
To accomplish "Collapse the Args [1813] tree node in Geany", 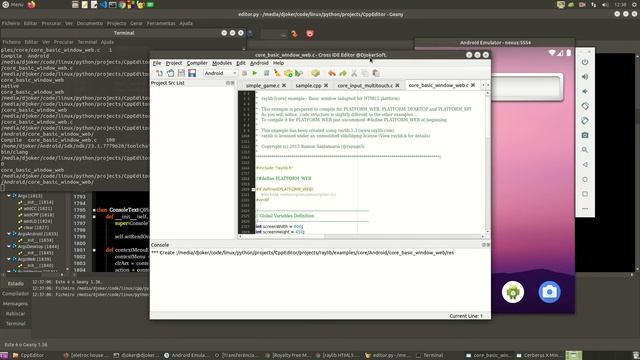I will click(9, 196).
